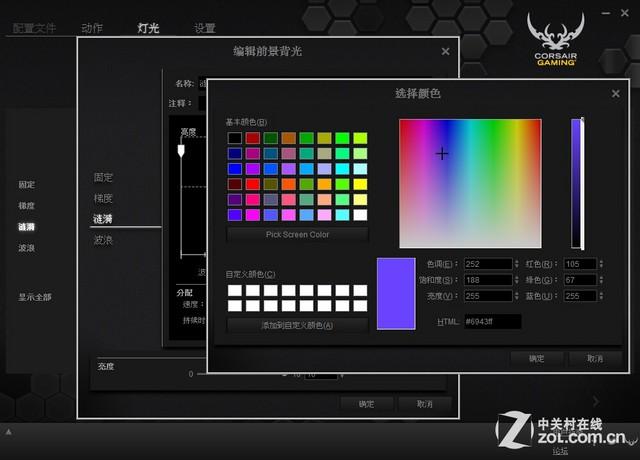Pick the black basic color swatch

click(235, 138)
